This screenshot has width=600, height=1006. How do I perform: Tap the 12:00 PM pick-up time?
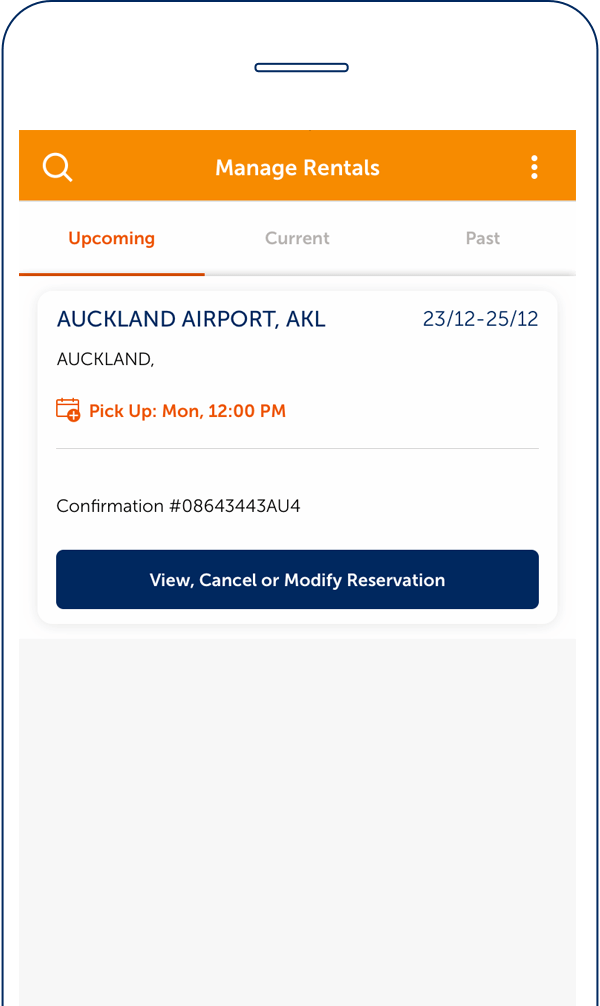pyautogui.click(x=247, y=411)
